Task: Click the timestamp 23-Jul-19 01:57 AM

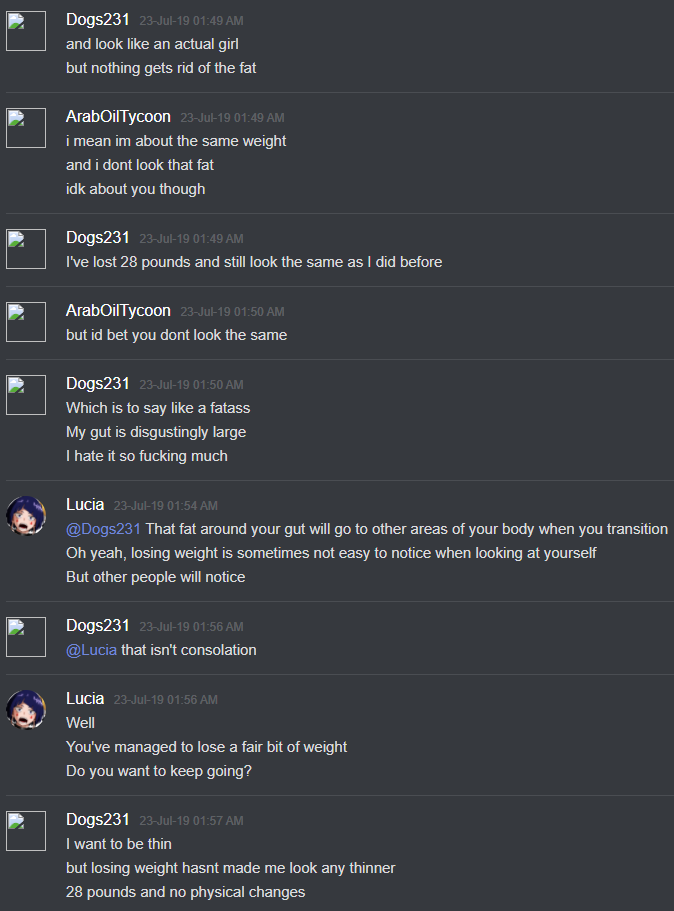Action: pos(191,820)
